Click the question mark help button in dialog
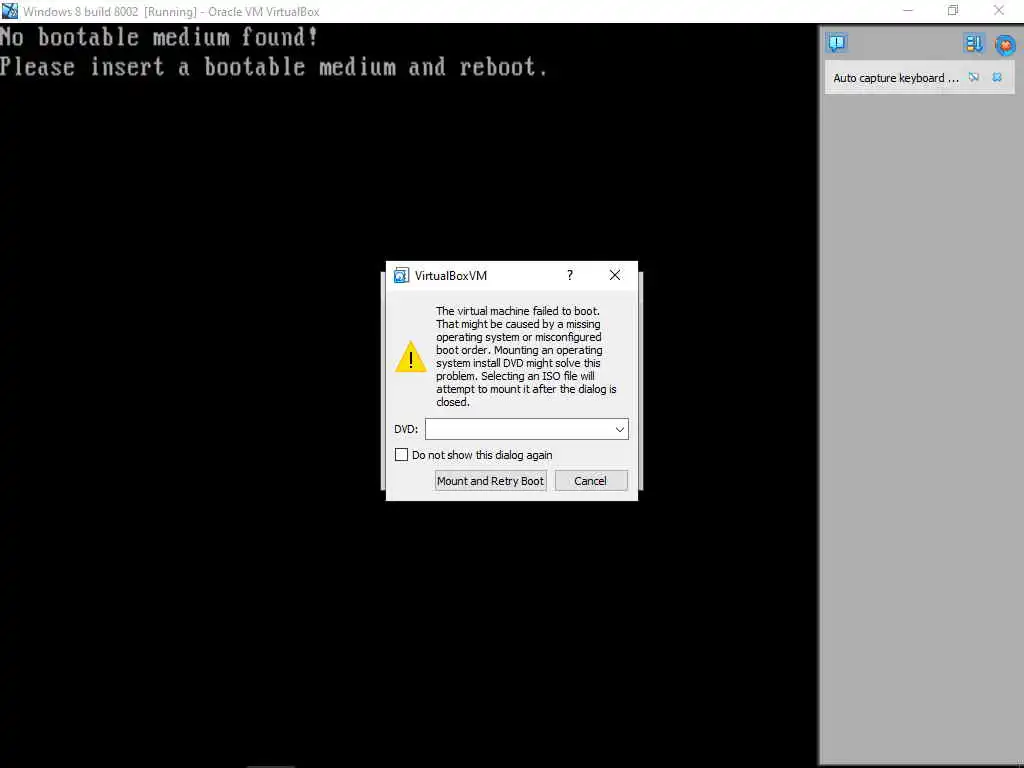Image resolution: width=1024 pixels, height=768 pixels. tap(569, 275)
